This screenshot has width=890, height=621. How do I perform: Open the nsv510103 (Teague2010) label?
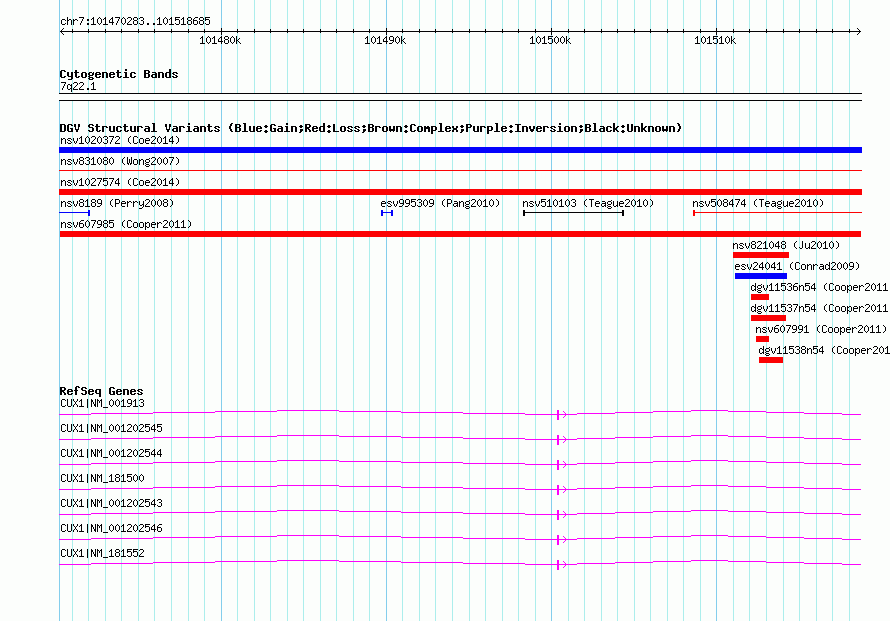(x=588, y=203)
